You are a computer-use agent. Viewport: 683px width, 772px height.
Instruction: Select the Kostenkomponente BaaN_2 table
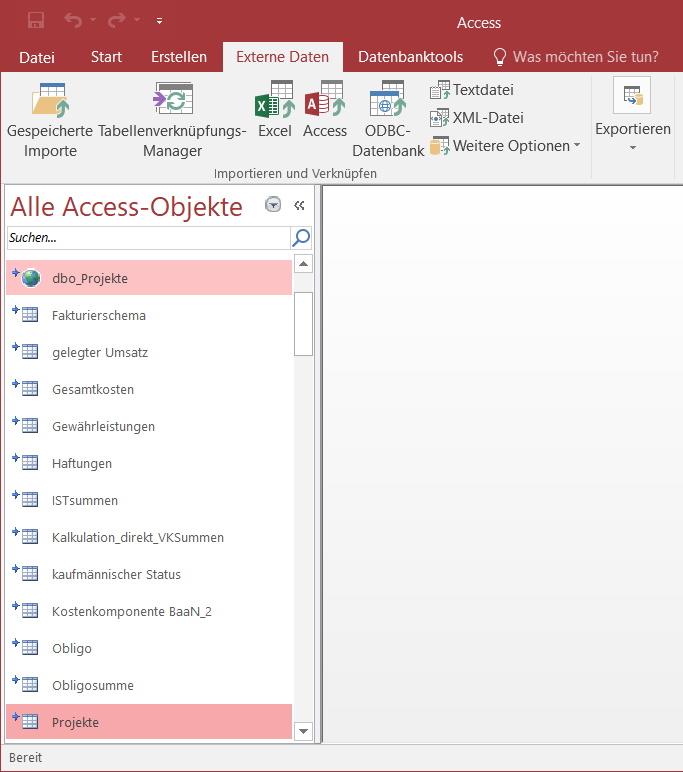(149, 611)
